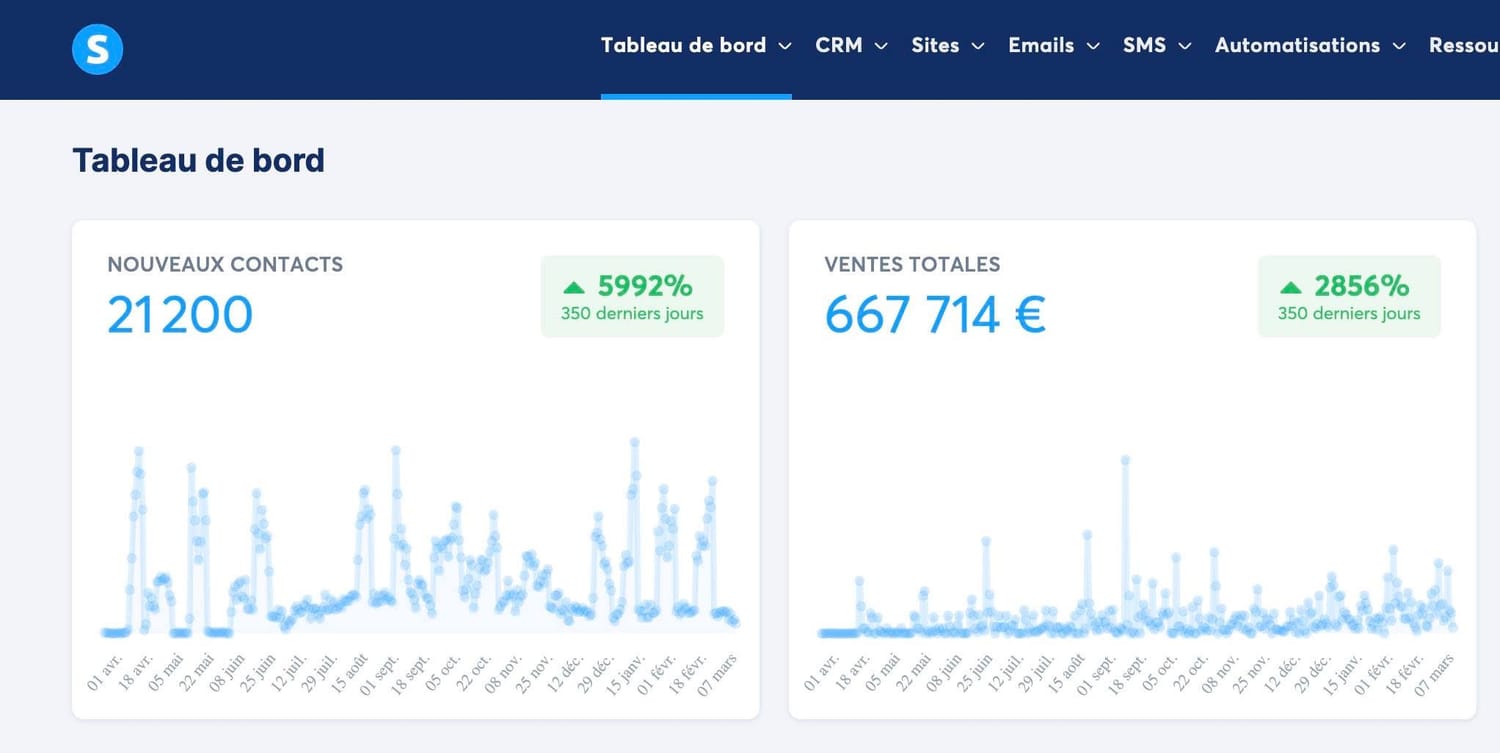Screen dimensions: 1500x753
Task: Select the CRM menu item
Action: [x=839, y=45]
